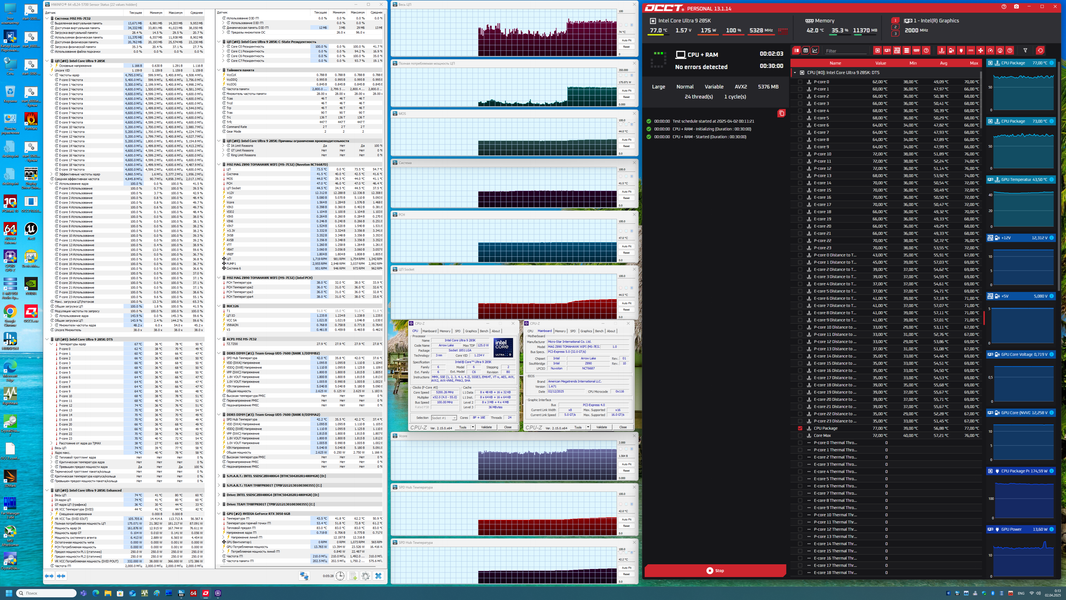Open Windows Start menu button
The image size is (1066, 600).
(9, 593)
